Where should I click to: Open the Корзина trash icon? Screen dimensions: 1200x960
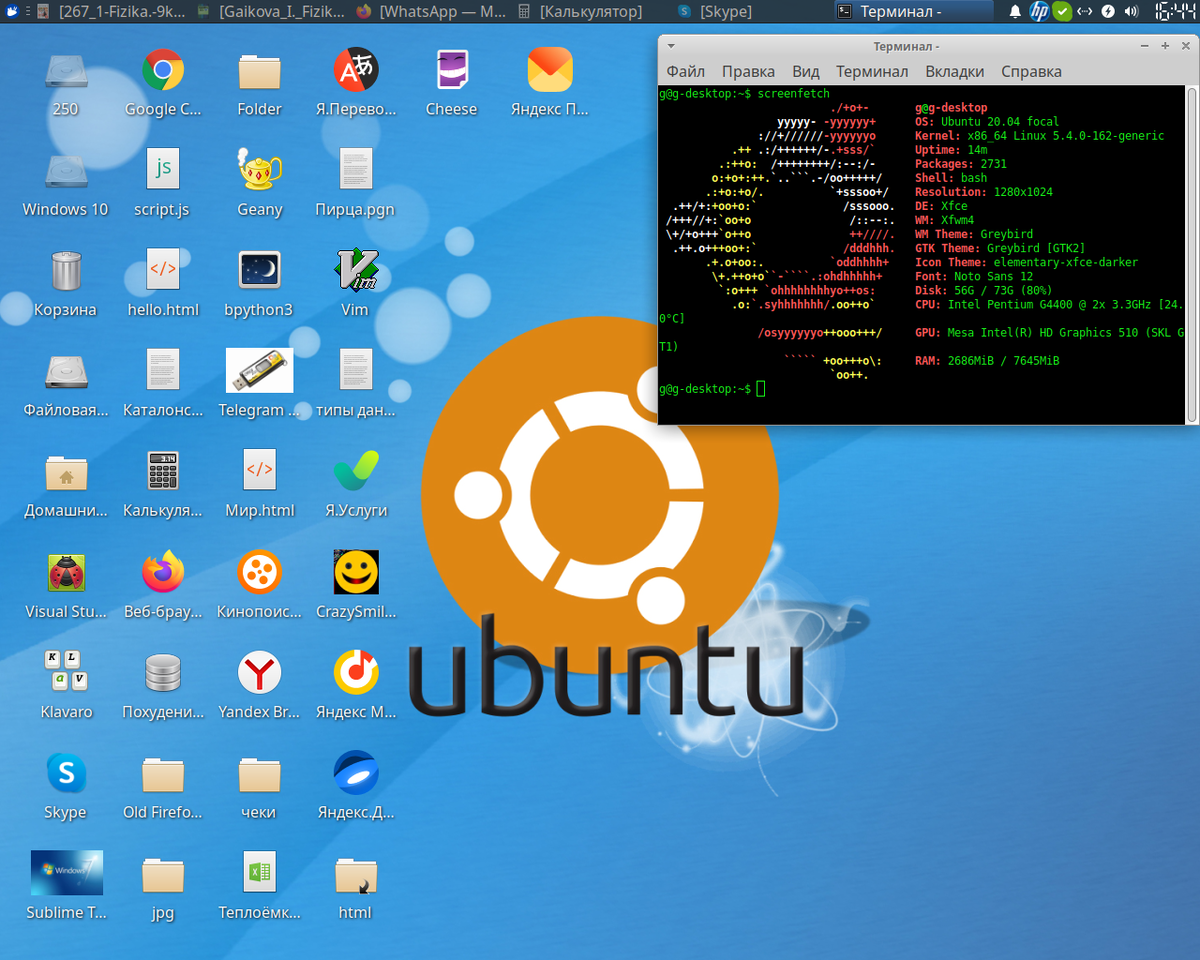pos(66,270)
